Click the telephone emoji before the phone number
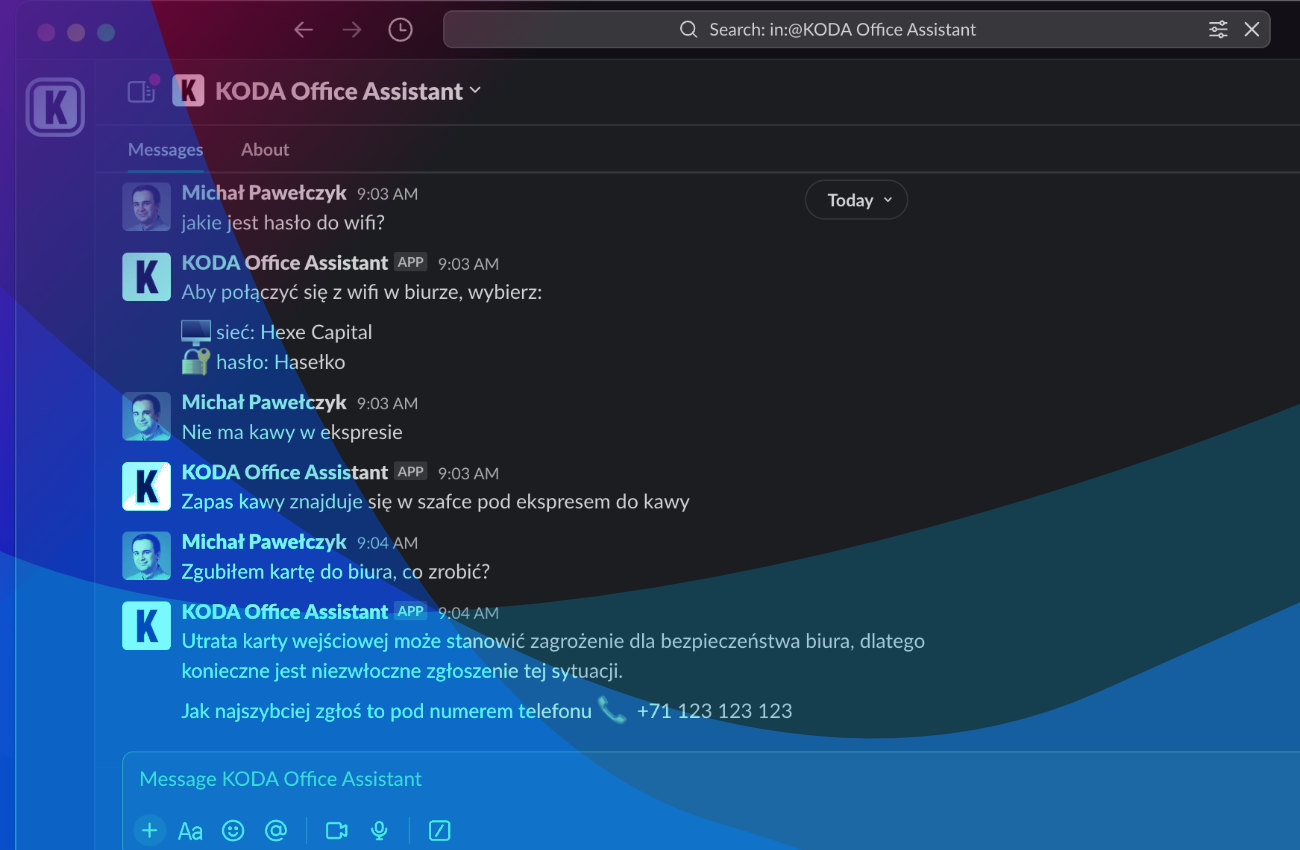 coord(612,710)
